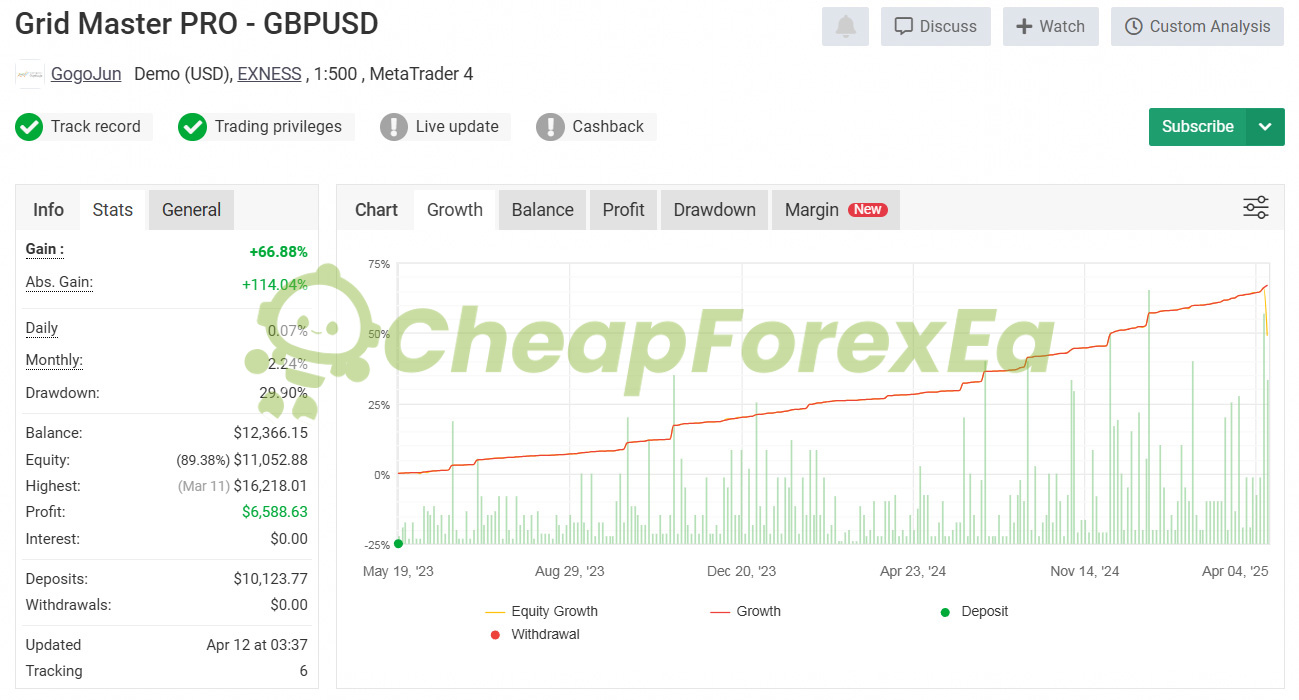1299x700 pixels.
Task: Select the Stats tab
Action: click(x=113, y=210)
